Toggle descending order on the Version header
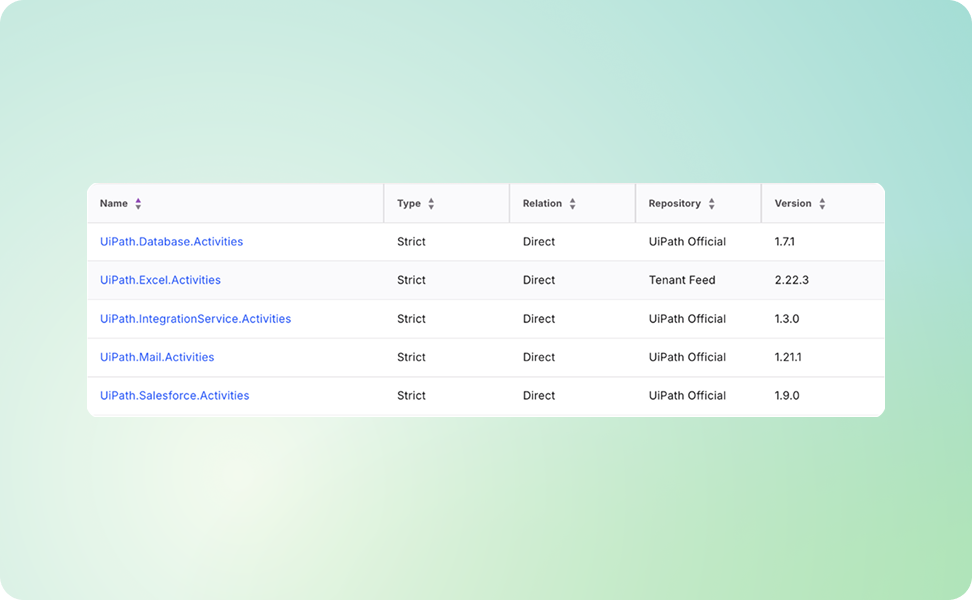This screenshot has height=600, width=972. (x=821, y=206)
